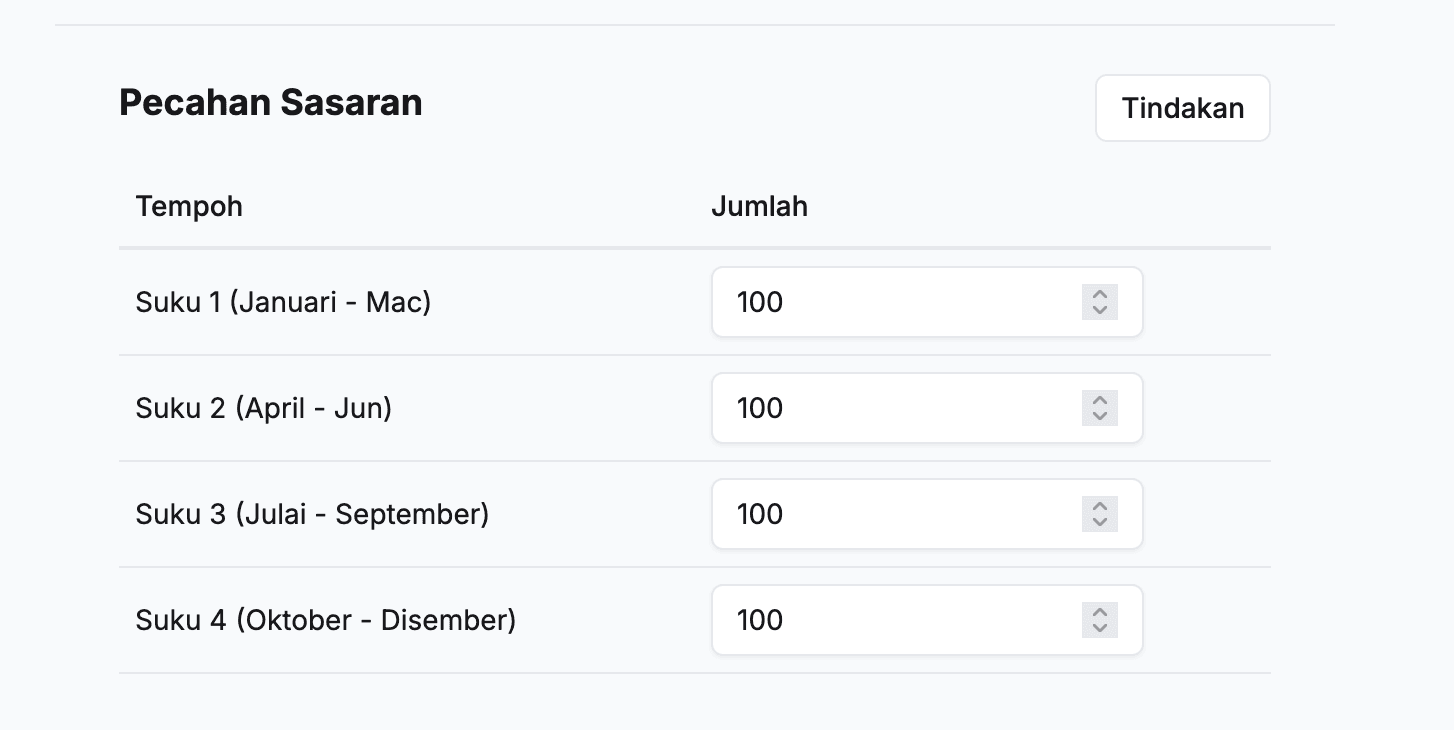Raise Suku 4 amount with up arrow
This screenshot has width=1454, height=730.
pyautogui.click(x=1100, y=612)
